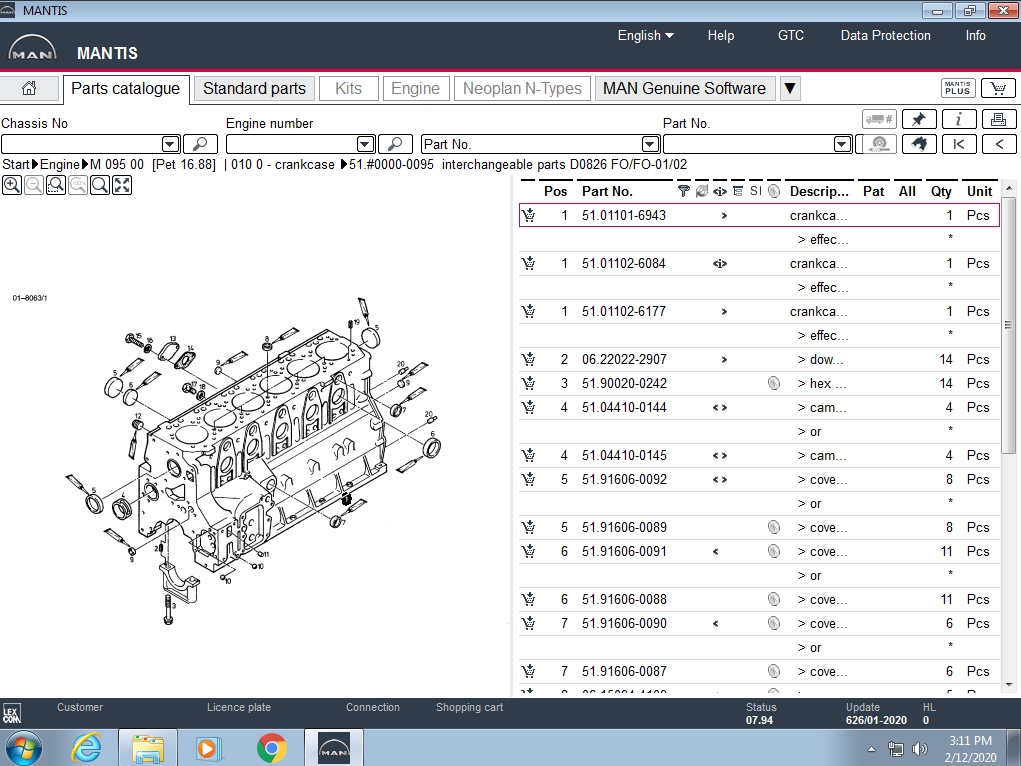Viewport: 1021px width, 766px height.
Task: Click the Data Protection link
Action: click(x=885, y=35)
